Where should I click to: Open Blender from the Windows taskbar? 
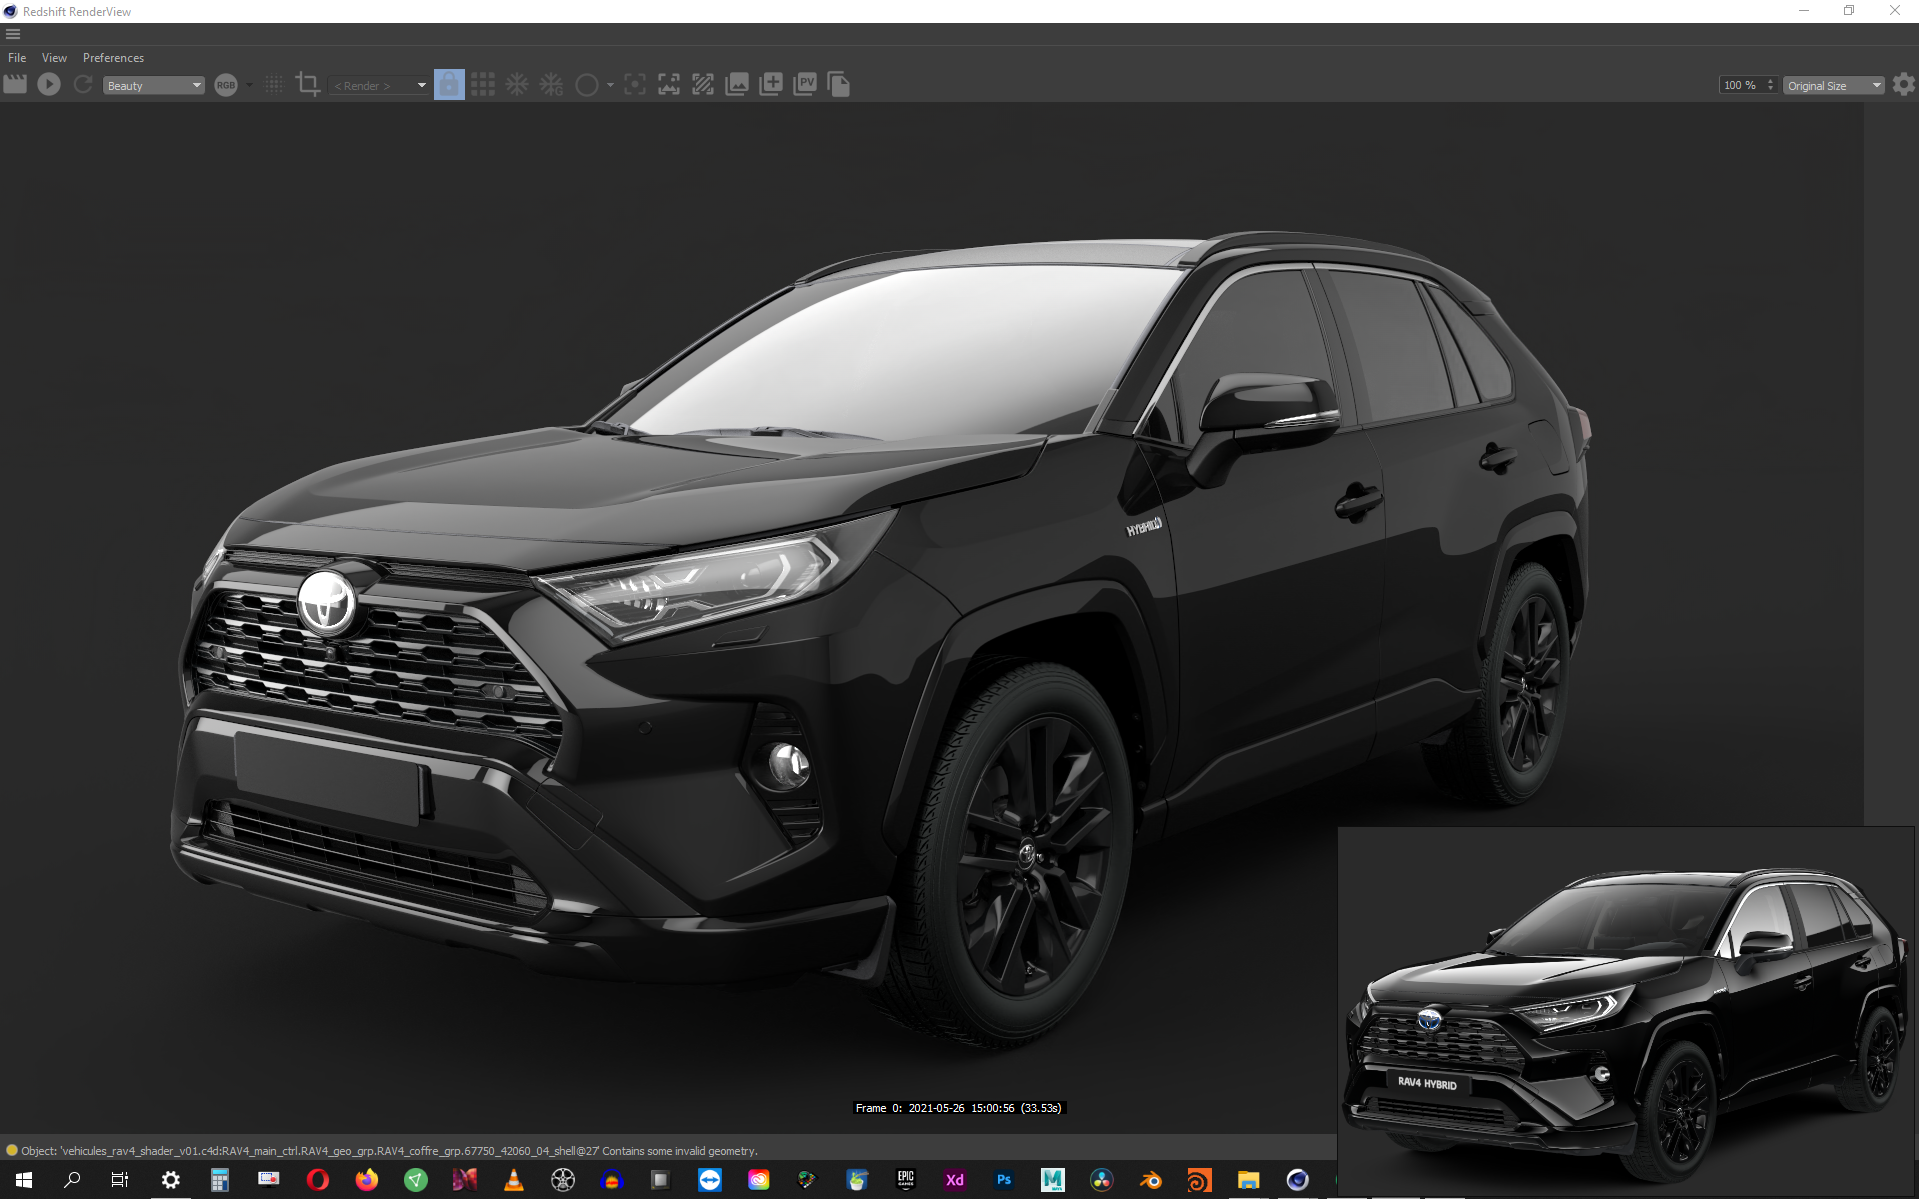point(1151,1180)
